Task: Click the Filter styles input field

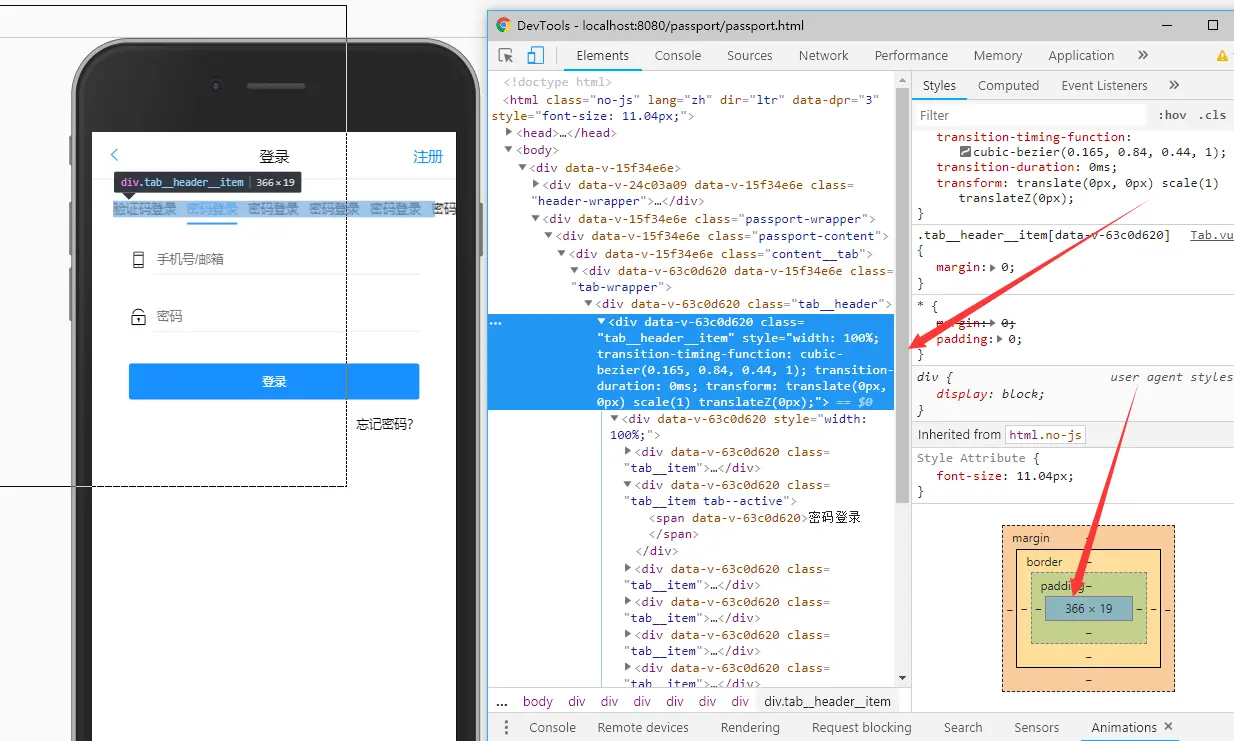Action: click(x=1030, y=115)
